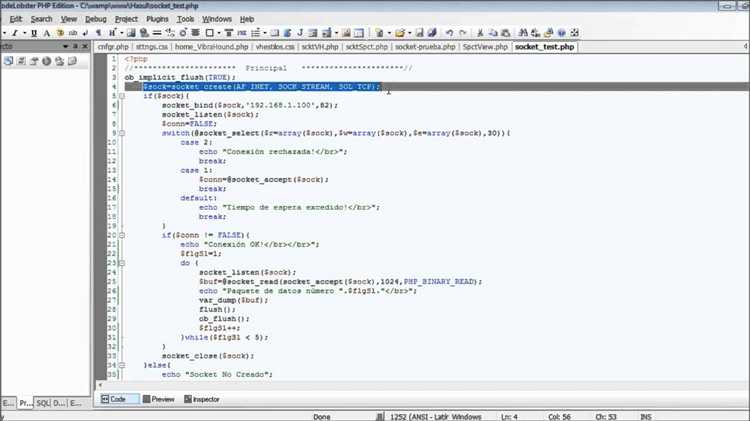This screenshot has height=421, width=750.
Task: Open the Tools menu
Action: click(x=186, y=19)
